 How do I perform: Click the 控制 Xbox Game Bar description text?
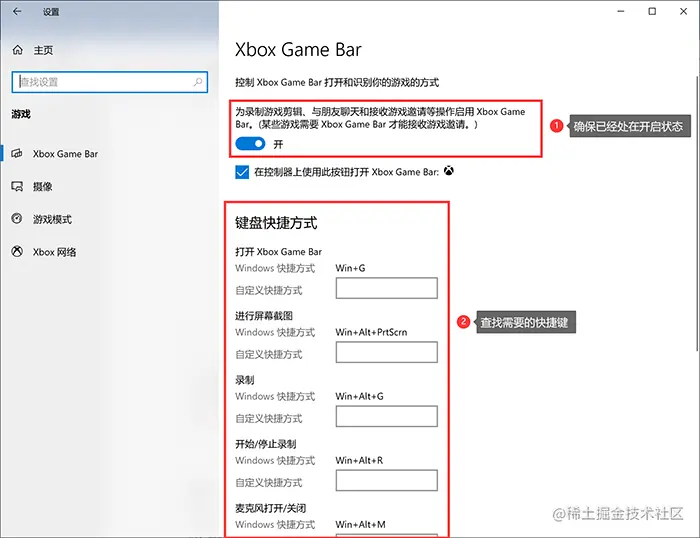(337, 82)
